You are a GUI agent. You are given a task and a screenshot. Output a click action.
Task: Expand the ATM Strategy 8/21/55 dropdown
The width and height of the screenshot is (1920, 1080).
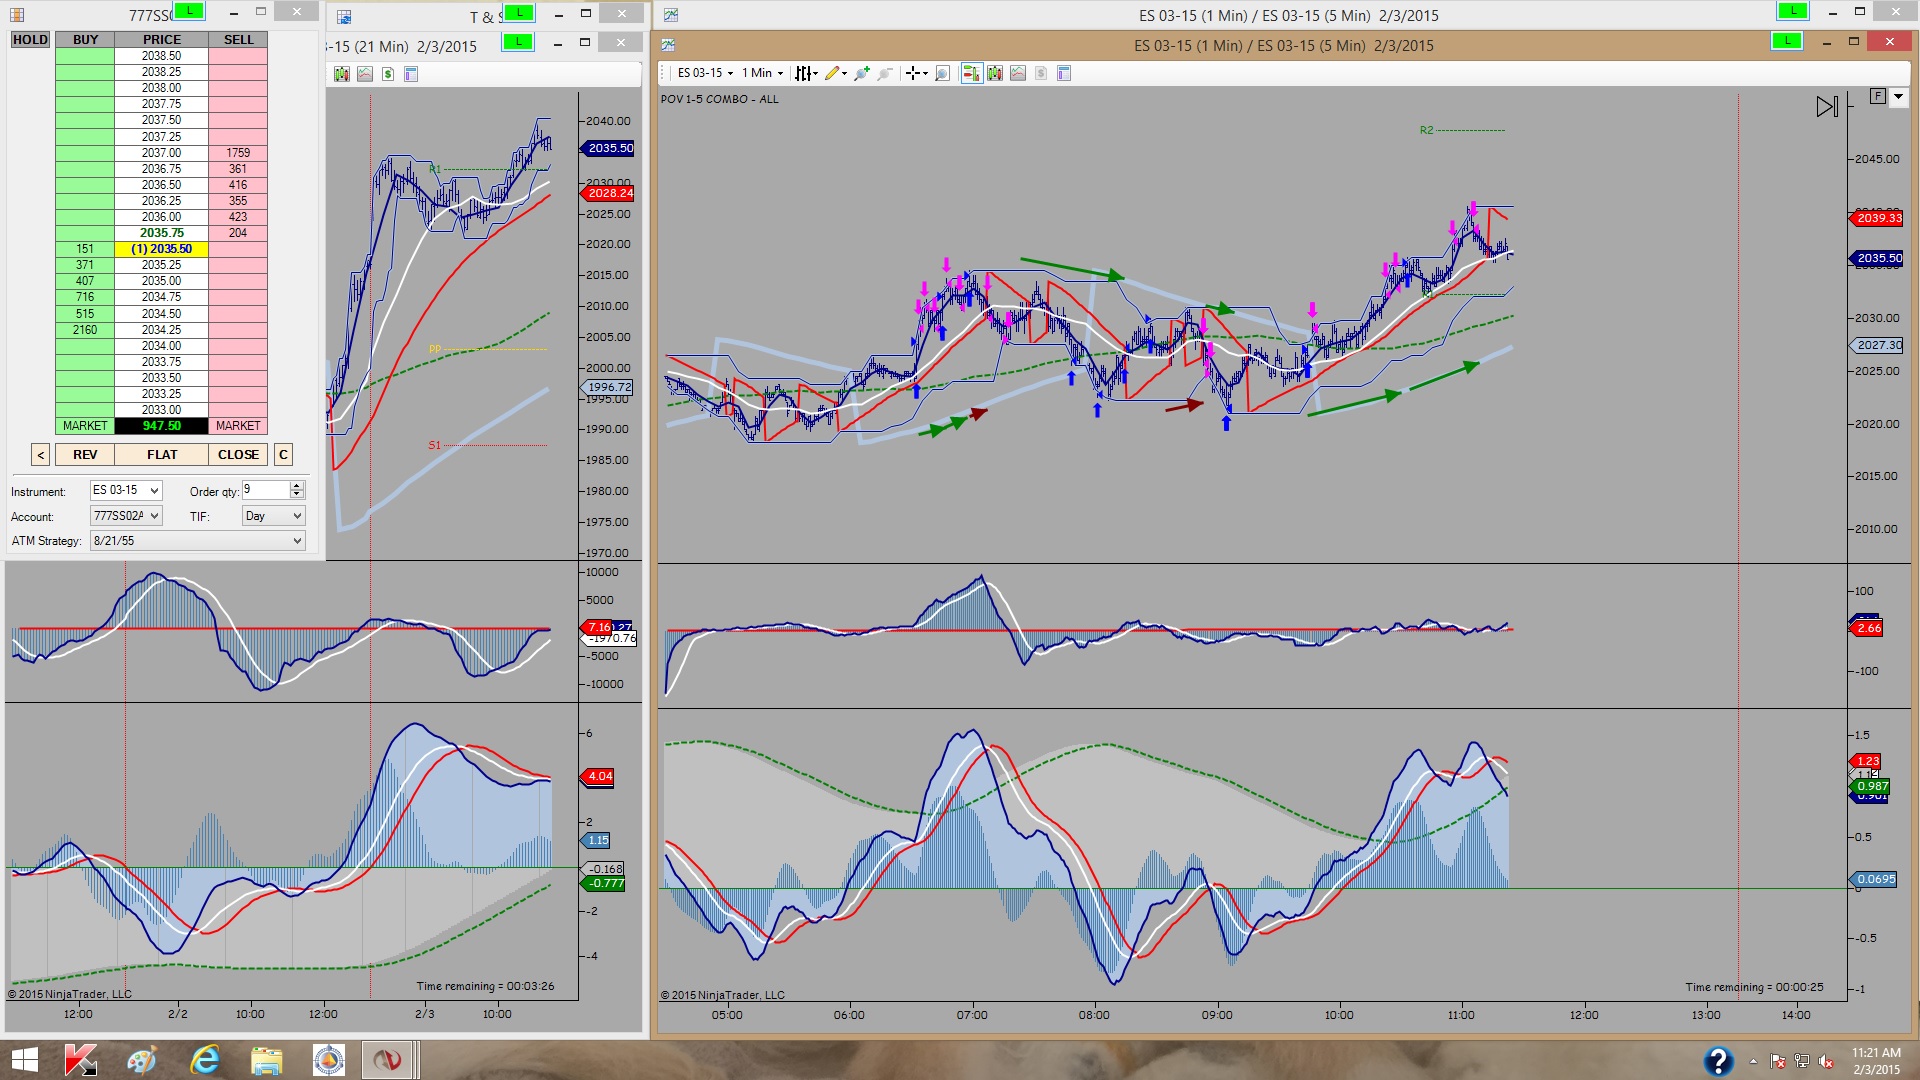[x=197, y=541]
